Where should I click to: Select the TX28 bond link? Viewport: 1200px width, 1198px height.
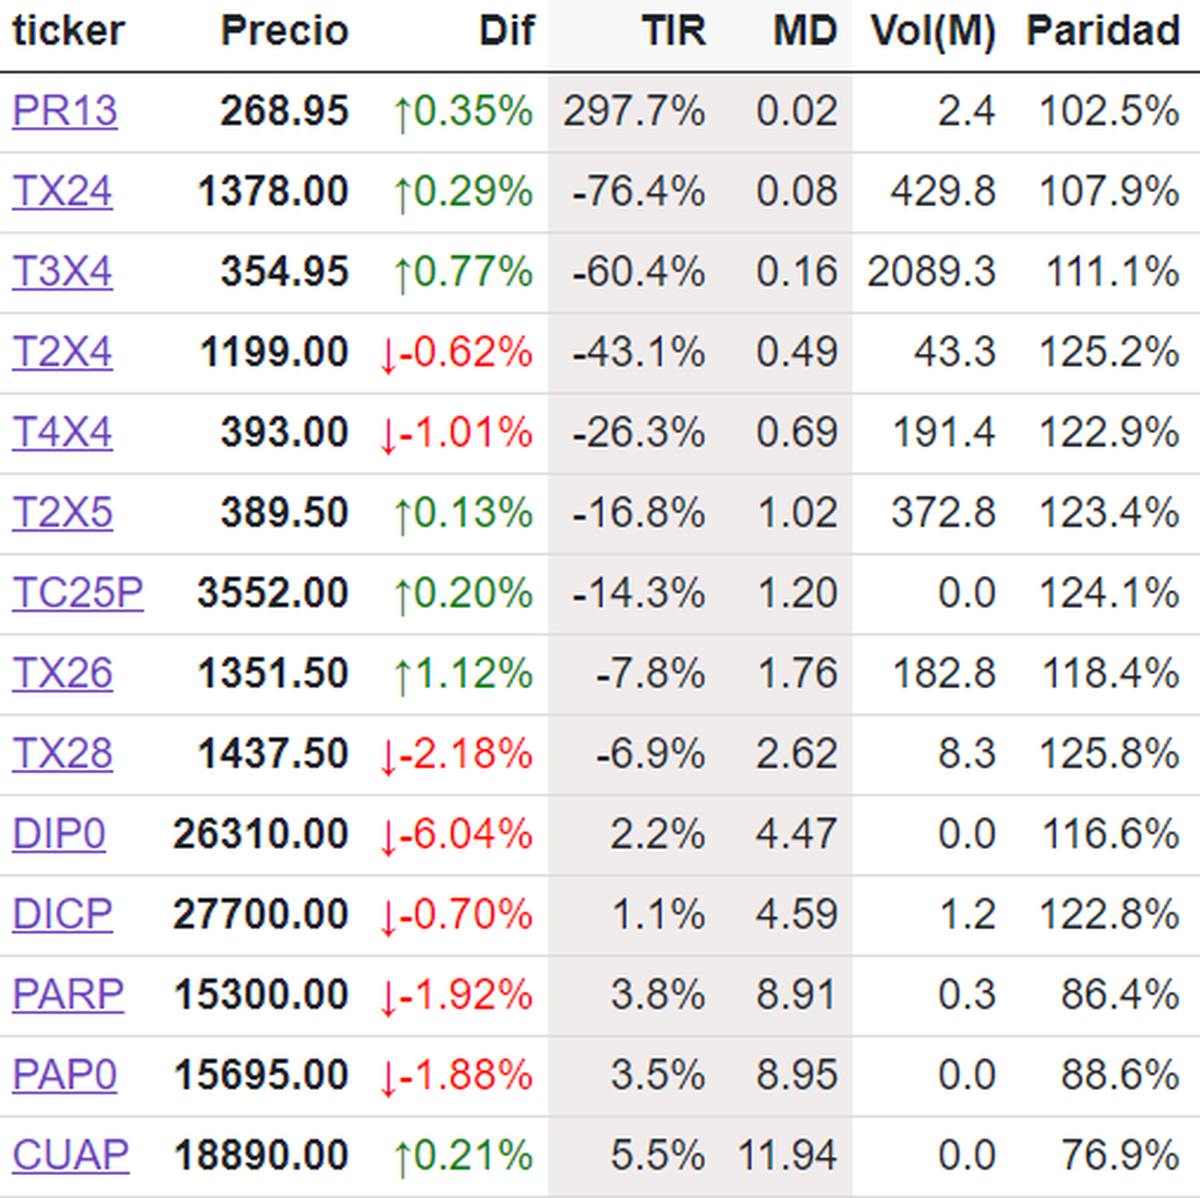click(x=62, y=754)
